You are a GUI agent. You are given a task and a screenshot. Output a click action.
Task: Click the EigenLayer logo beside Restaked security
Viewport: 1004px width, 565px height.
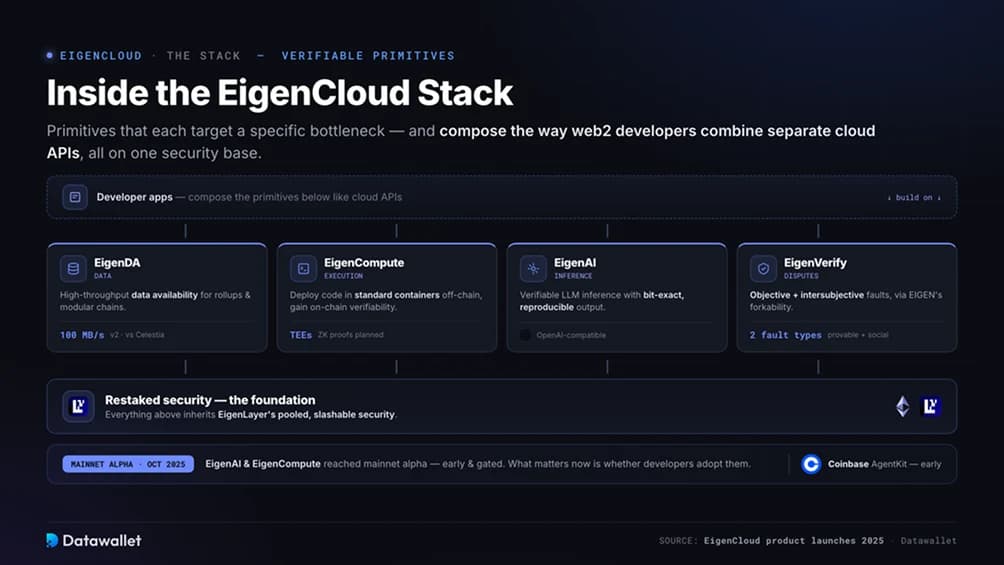tap(78, 406)
